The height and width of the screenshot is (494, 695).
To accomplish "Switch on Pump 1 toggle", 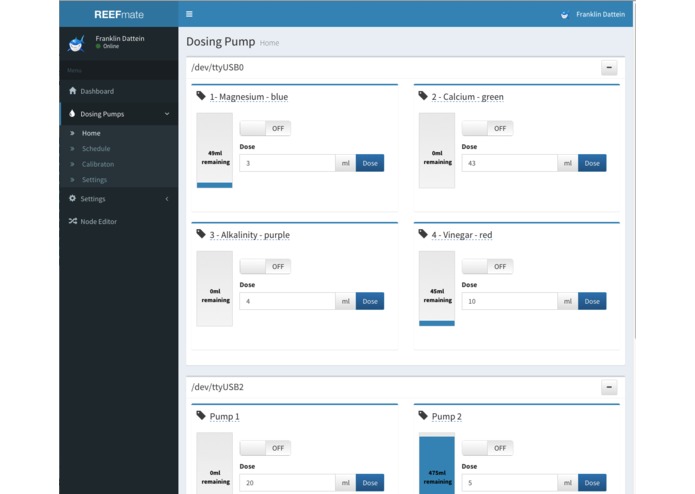I will click(x=265, y=448).
